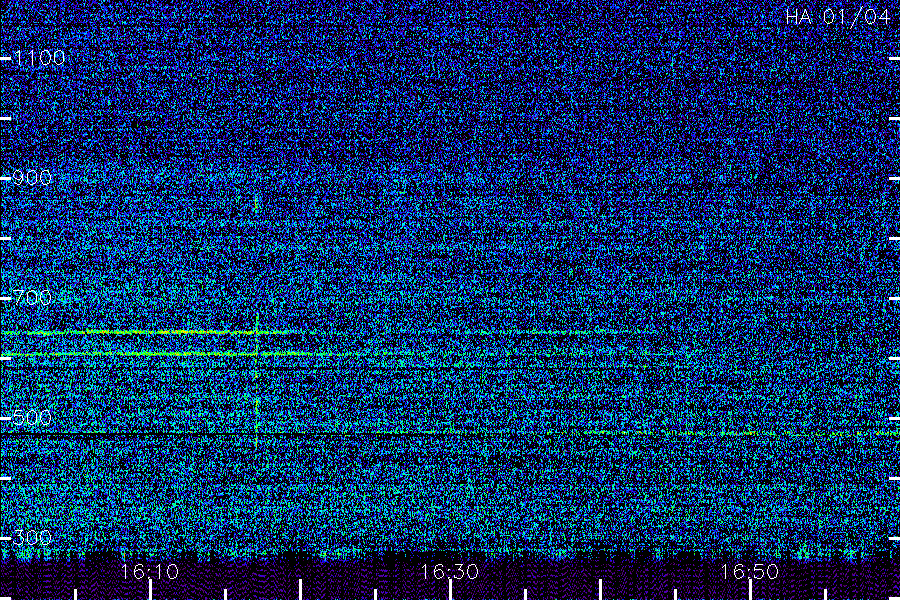
Task: Select the 900 frequency axis label
Action: point(32,177)
